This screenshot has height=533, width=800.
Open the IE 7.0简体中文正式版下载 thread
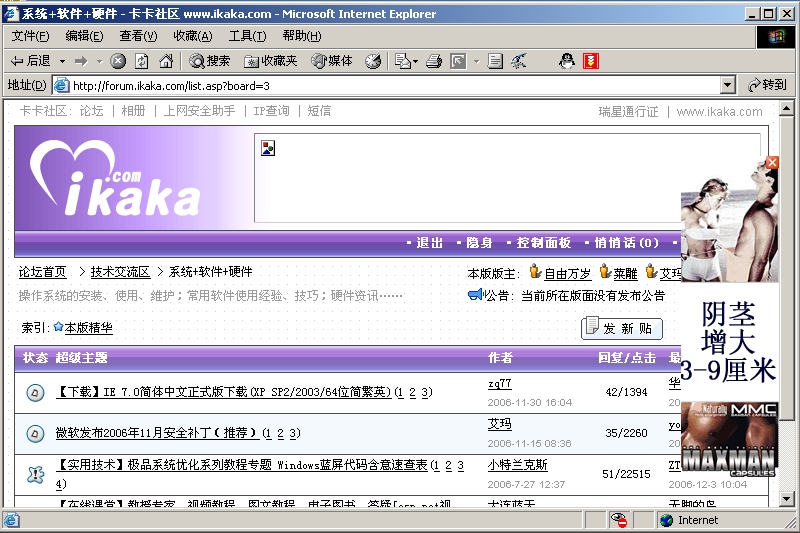tap(223, 392)
